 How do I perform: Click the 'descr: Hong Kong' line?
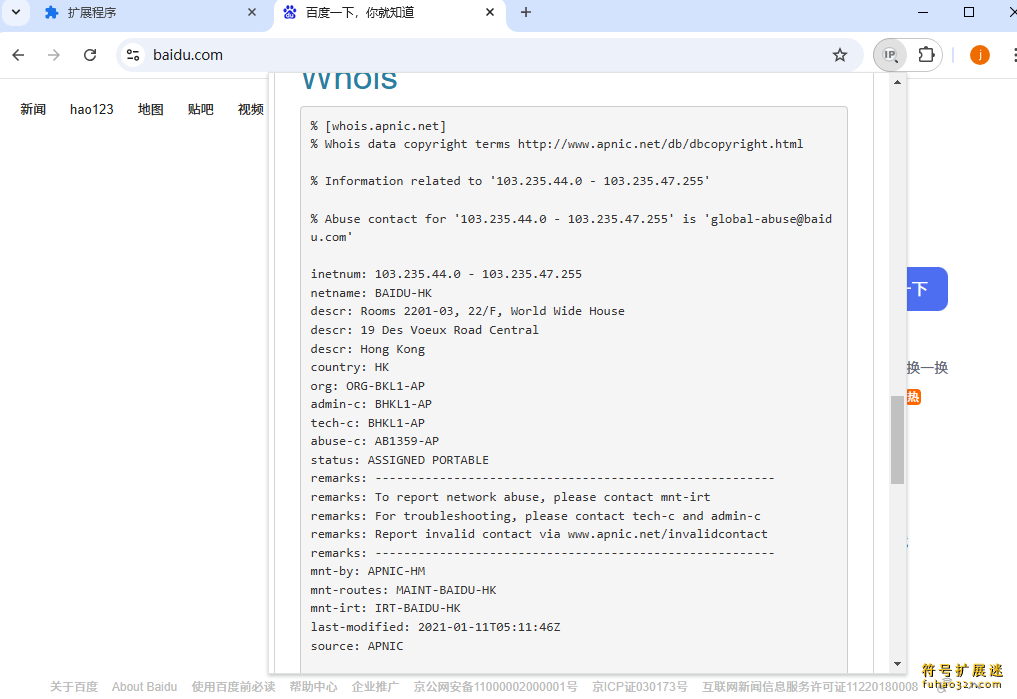pos(368,349)
